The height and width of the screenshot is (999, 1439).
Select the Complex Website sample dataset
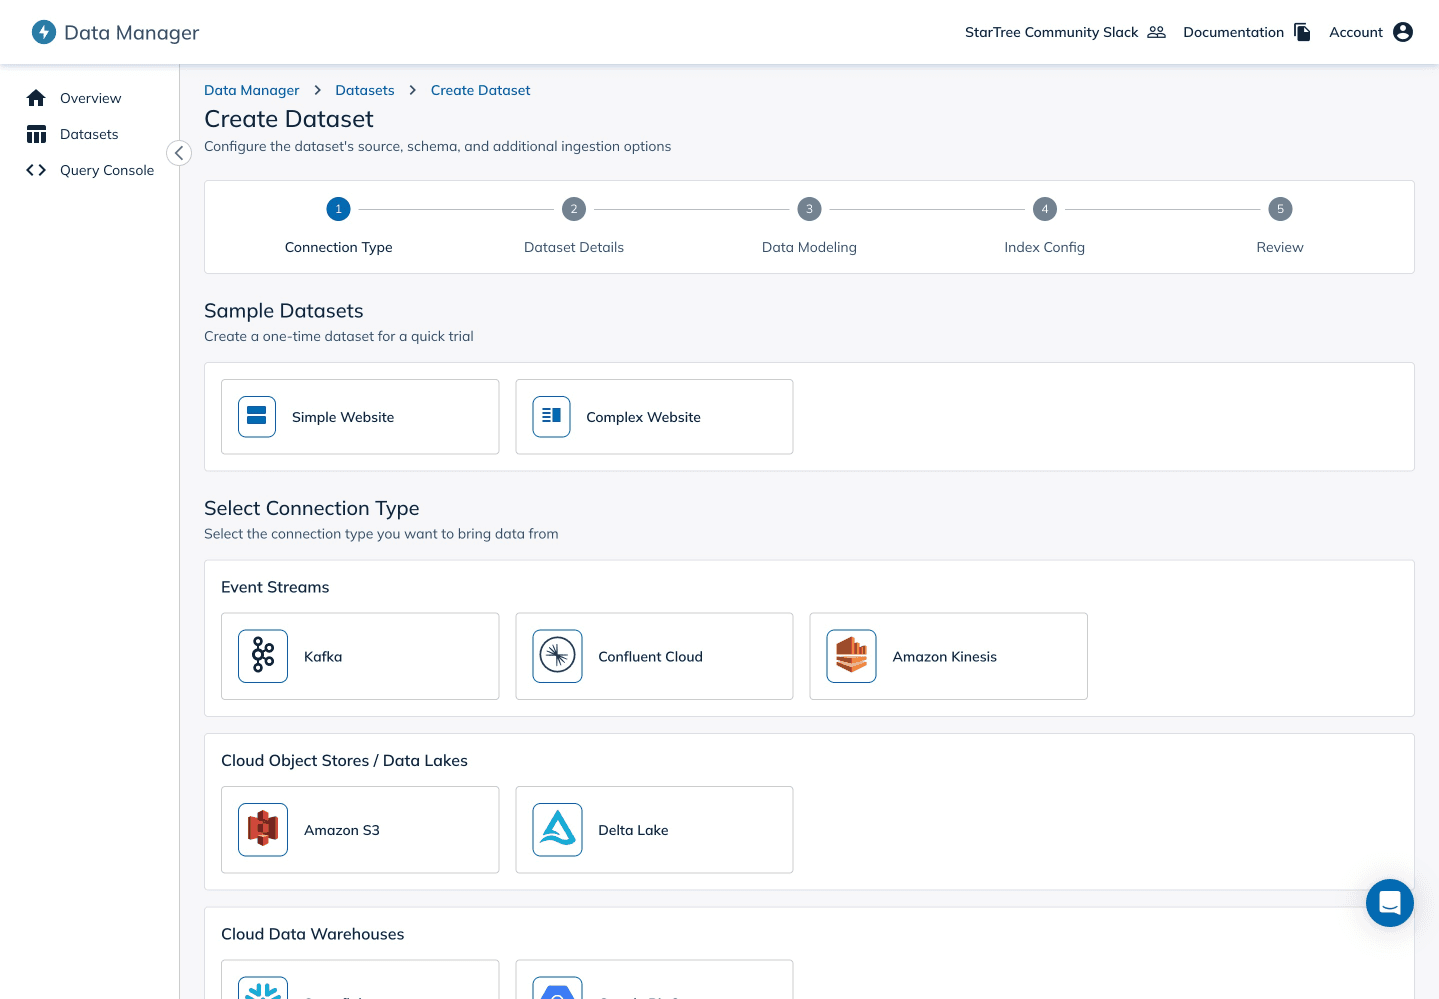point(654,417)
